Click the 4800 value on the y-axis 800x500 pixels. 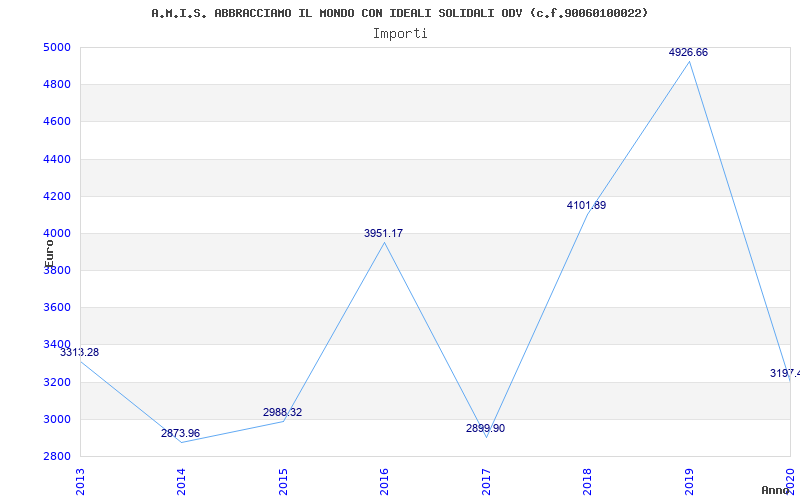tap(57, 85)
